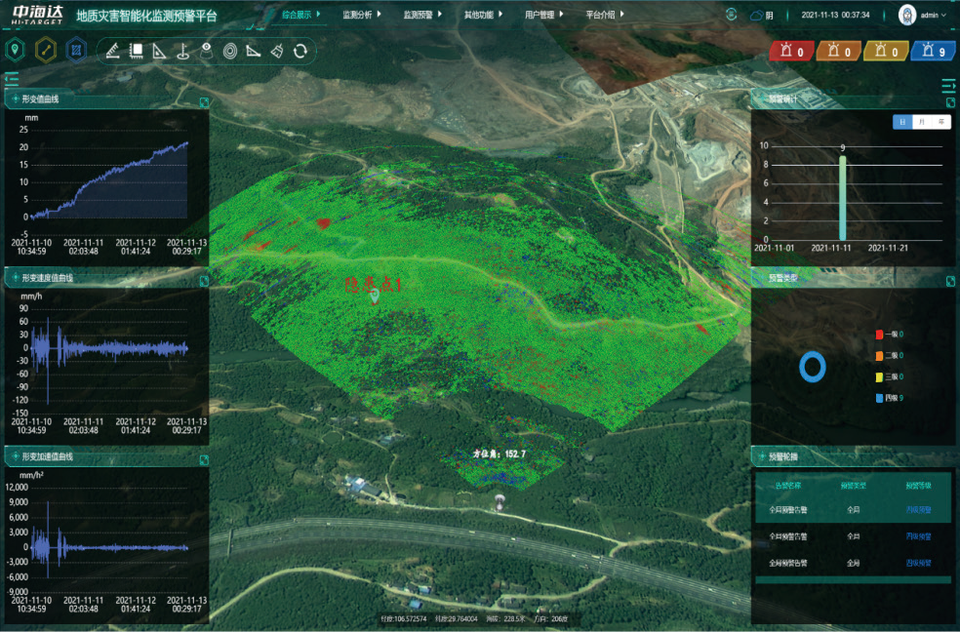Viewport: 960px width, 632px height.
Task: Click the yellow line-segment hexagon icon
Action: [x=45, y=50]
